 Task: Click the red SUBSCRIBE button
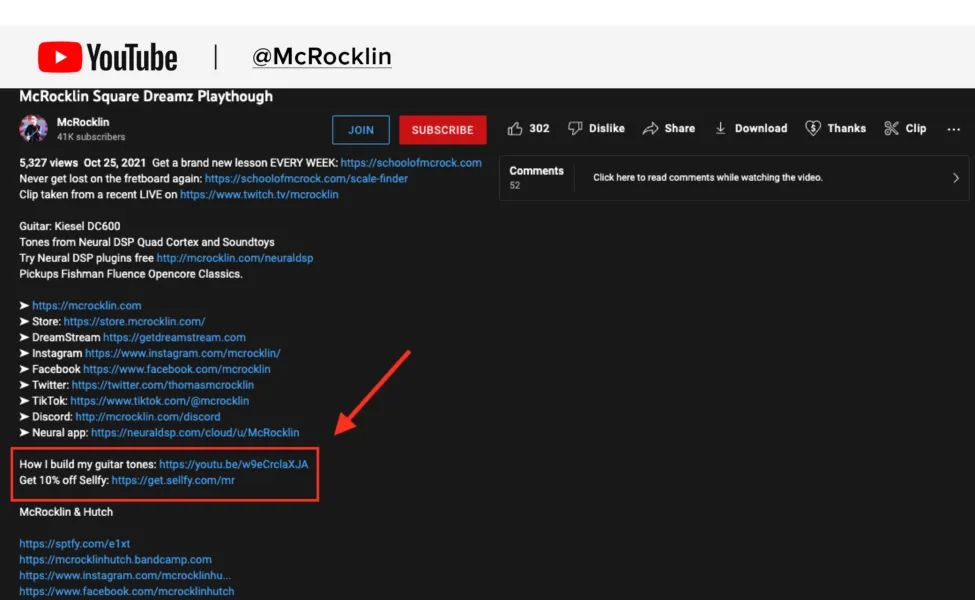point(443,130)
